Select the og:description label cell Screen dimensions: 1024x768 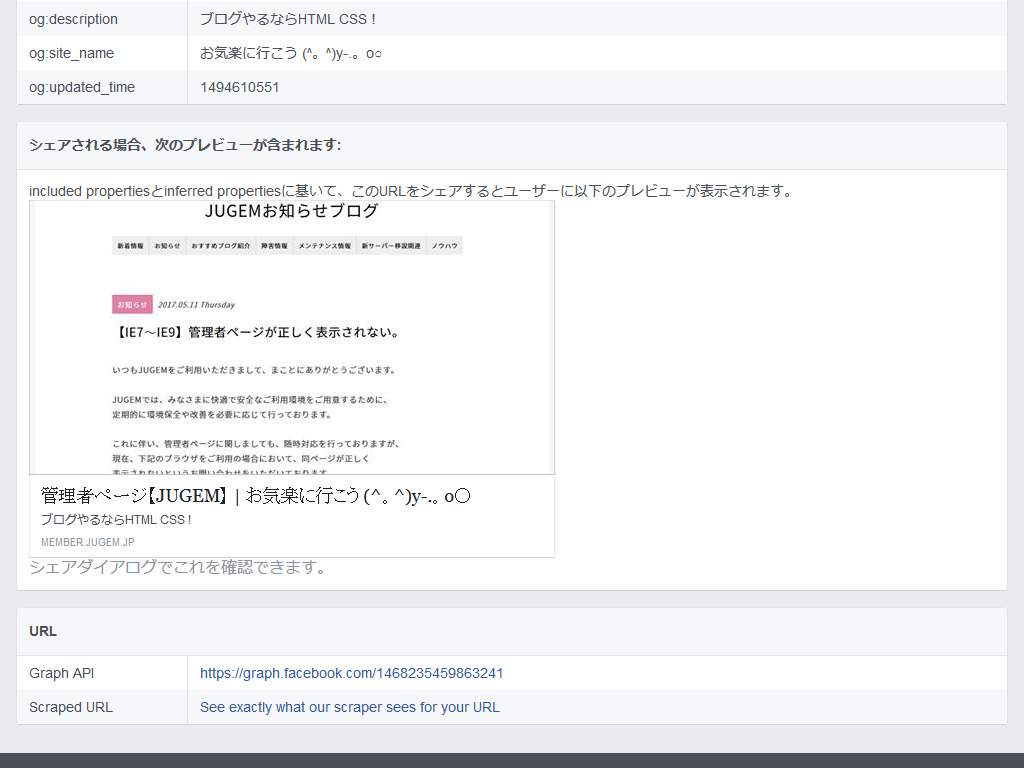102,19
